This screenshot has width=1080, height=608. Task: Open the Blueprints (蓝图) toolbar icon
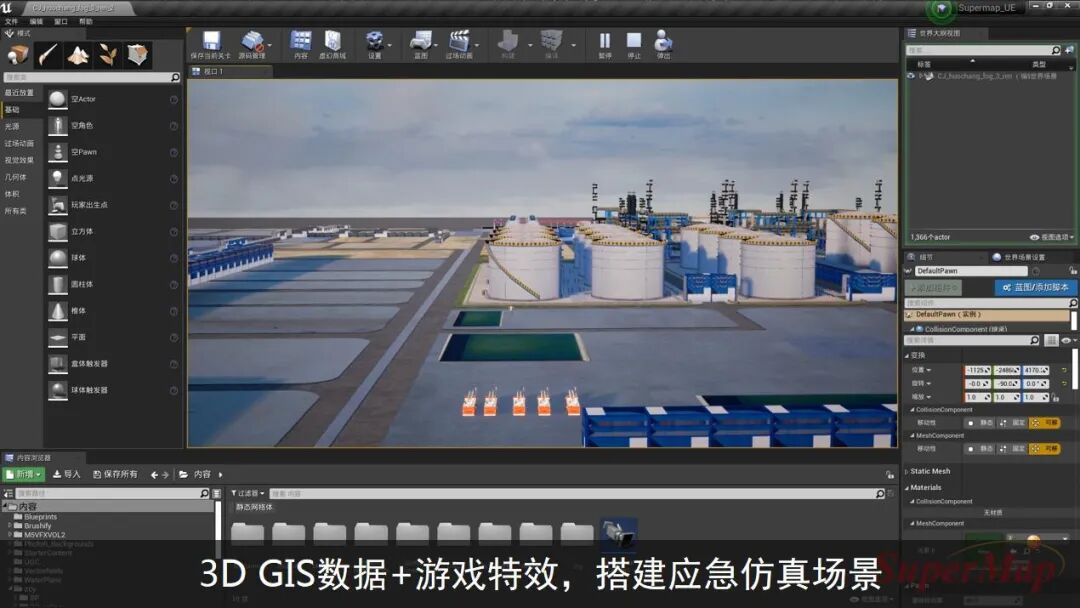pyautogui.click(x=420, y=41)
